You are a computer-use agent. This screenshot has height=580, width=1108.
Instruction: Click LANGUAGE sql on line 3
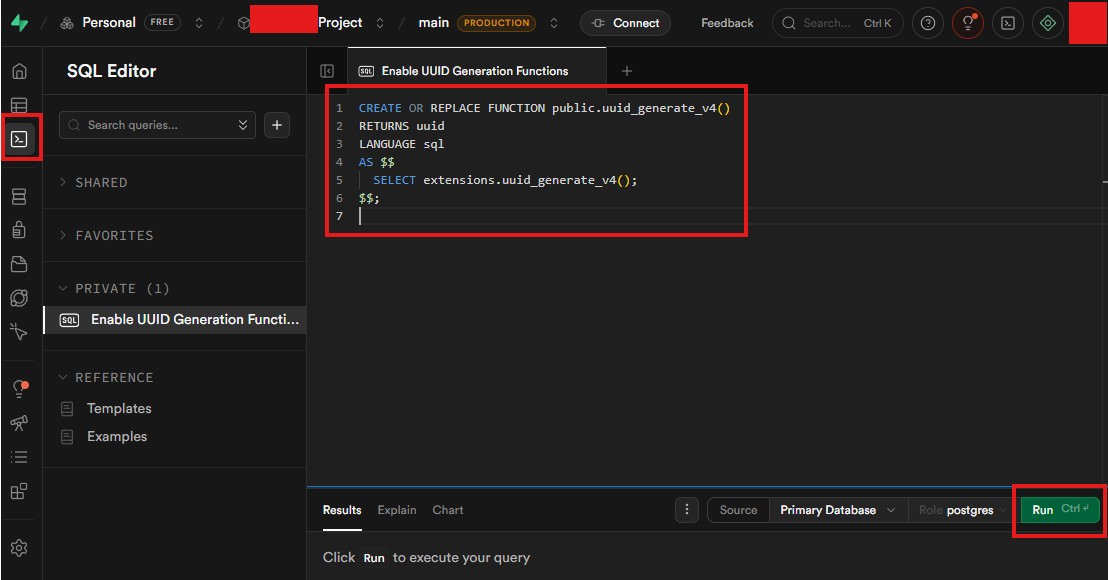[x=401, y=144]
